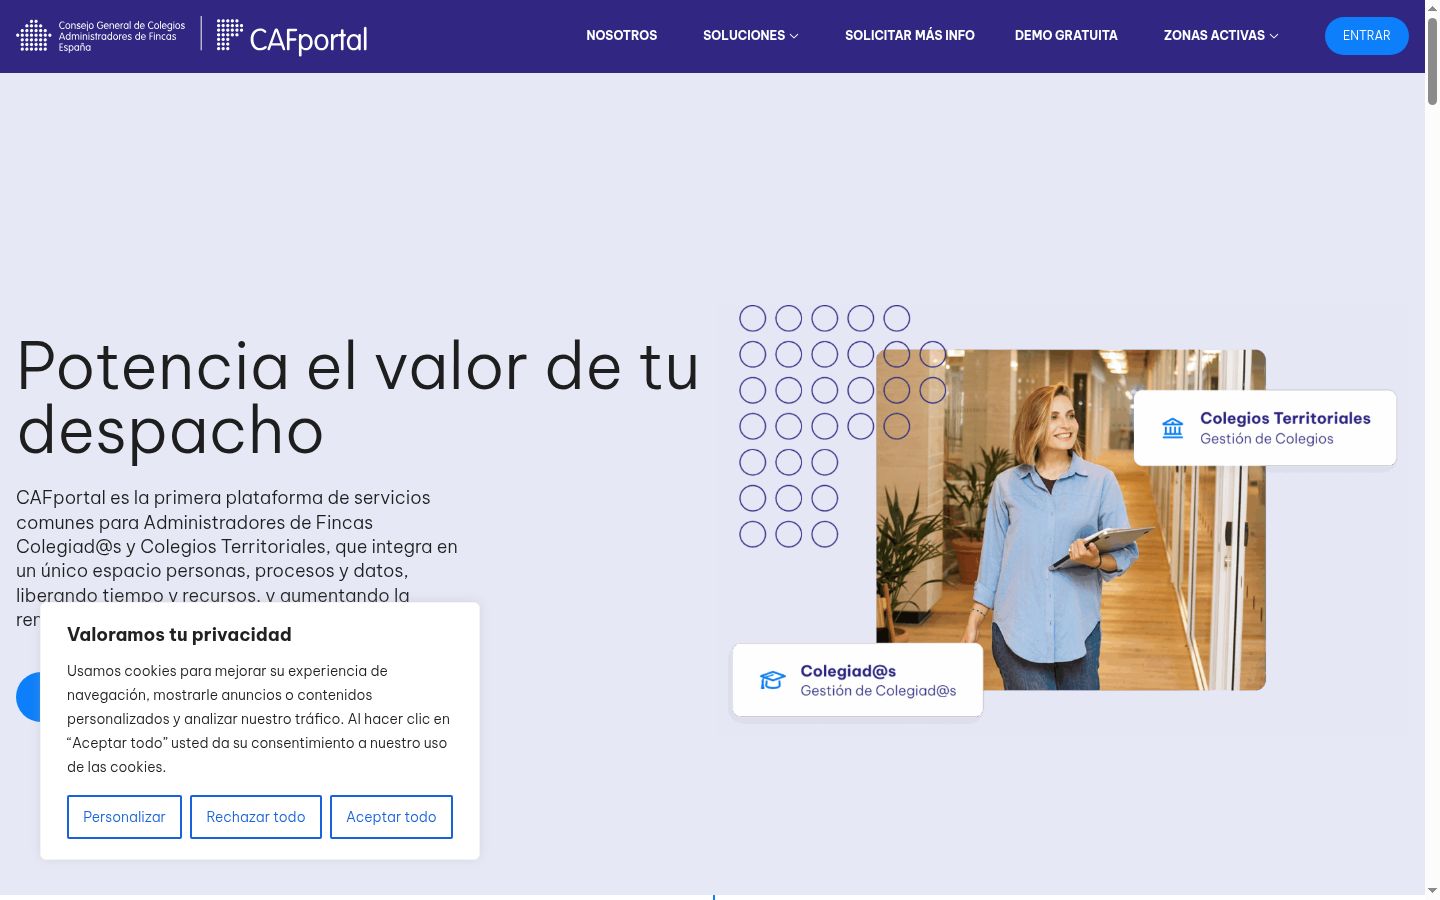This screenshot has width=1440, height=900.
Task: Open the Nosotros menu item
Action: [x=622, y=35]
